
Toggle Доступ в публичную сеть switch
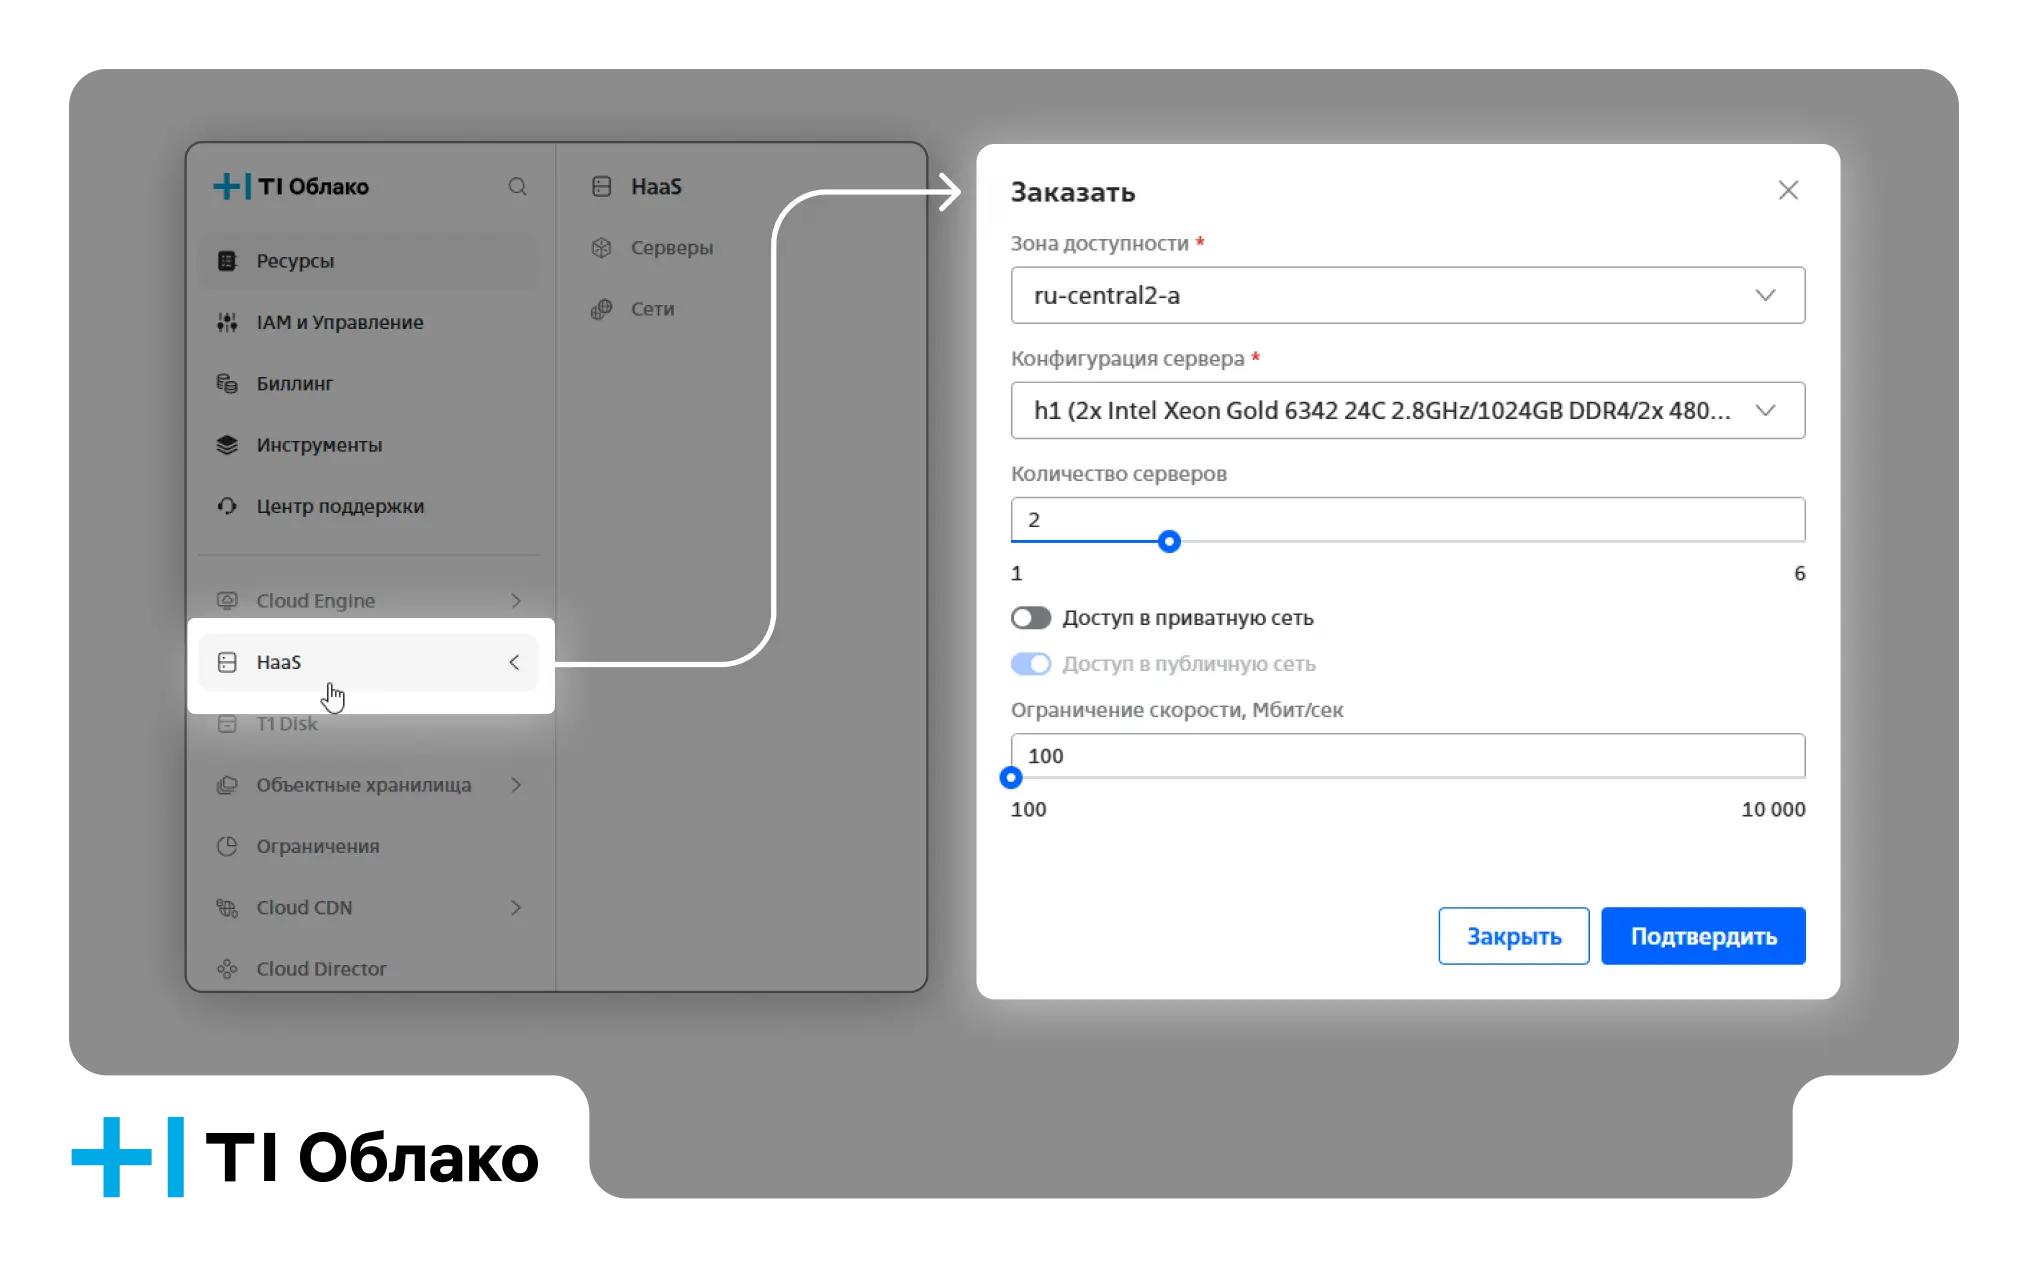click(x=1030, y=664)
